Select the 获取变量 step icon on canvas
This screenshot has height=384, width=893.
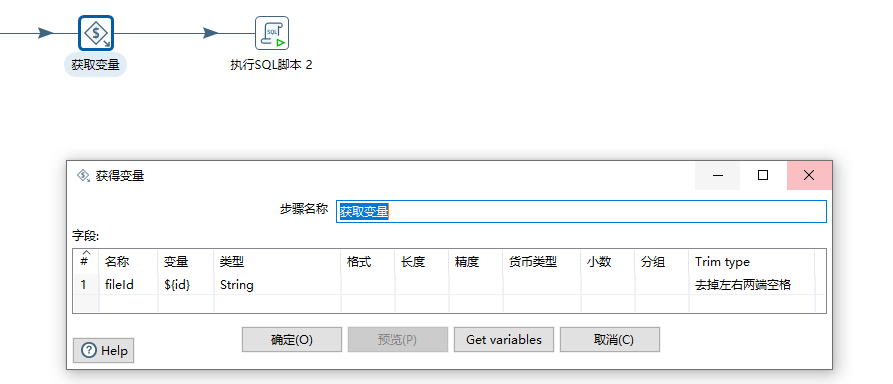tap(96, 33)
